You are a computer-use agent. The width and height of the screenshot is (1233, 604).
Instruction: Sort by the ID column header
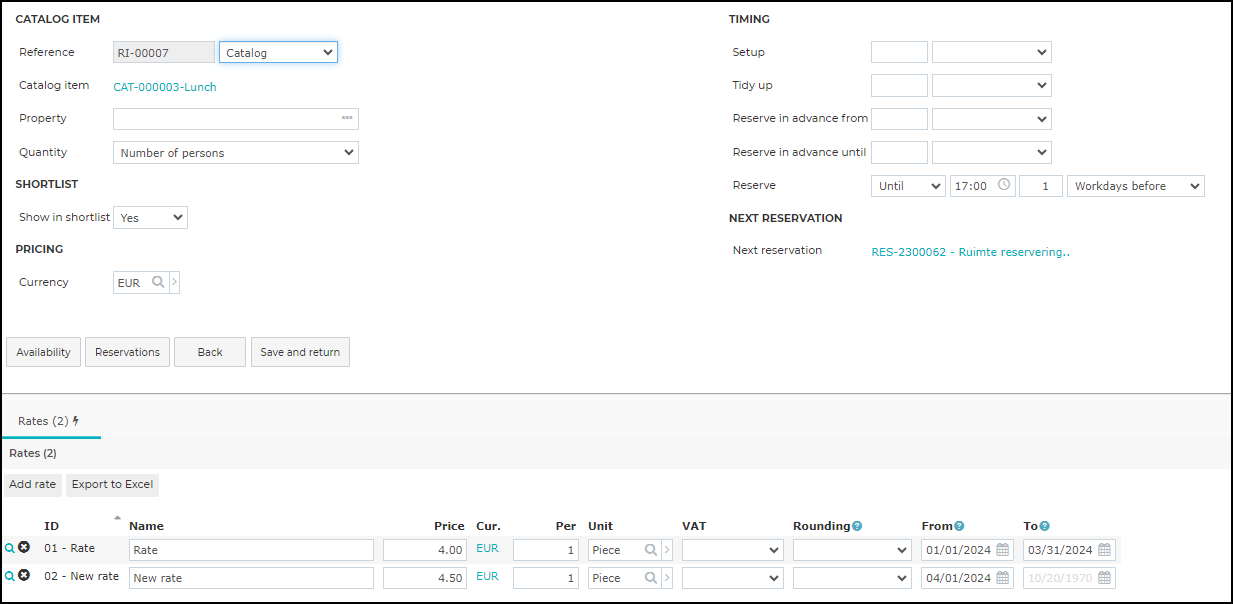[x=52, y=526]
